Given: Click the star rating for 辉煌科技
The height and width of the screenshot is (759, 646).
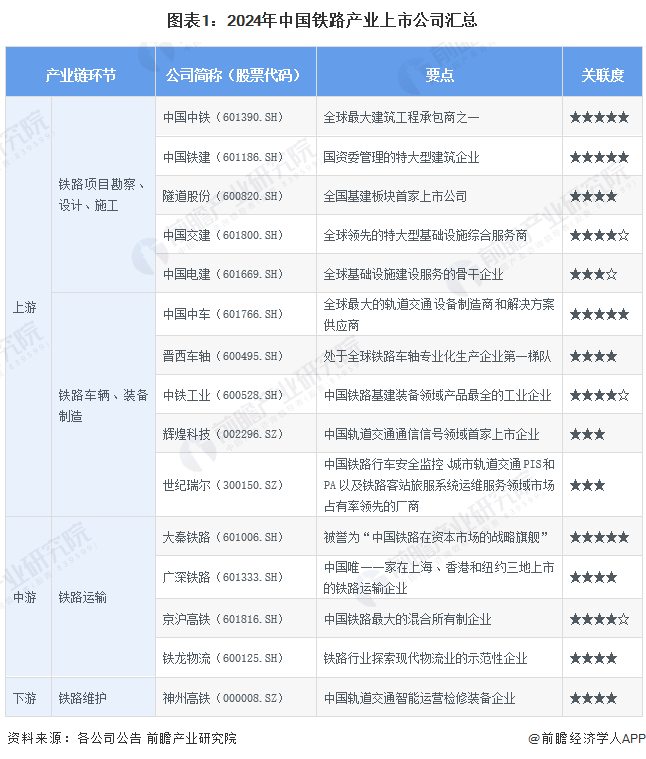Looking at the screenshot, I should 587,434.
